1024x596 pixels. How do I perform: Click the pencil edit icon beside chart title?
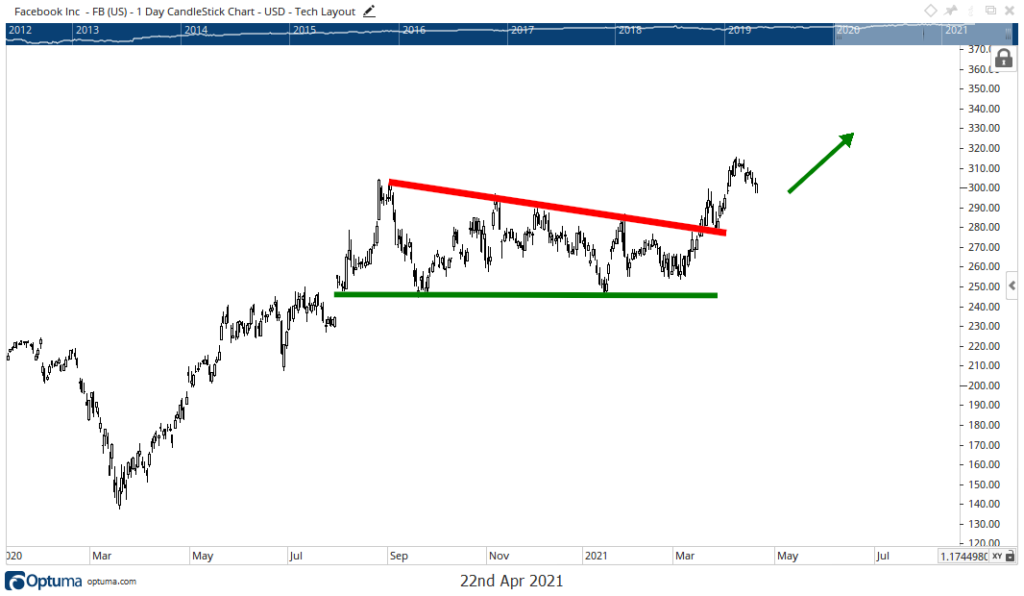[369, 11]
